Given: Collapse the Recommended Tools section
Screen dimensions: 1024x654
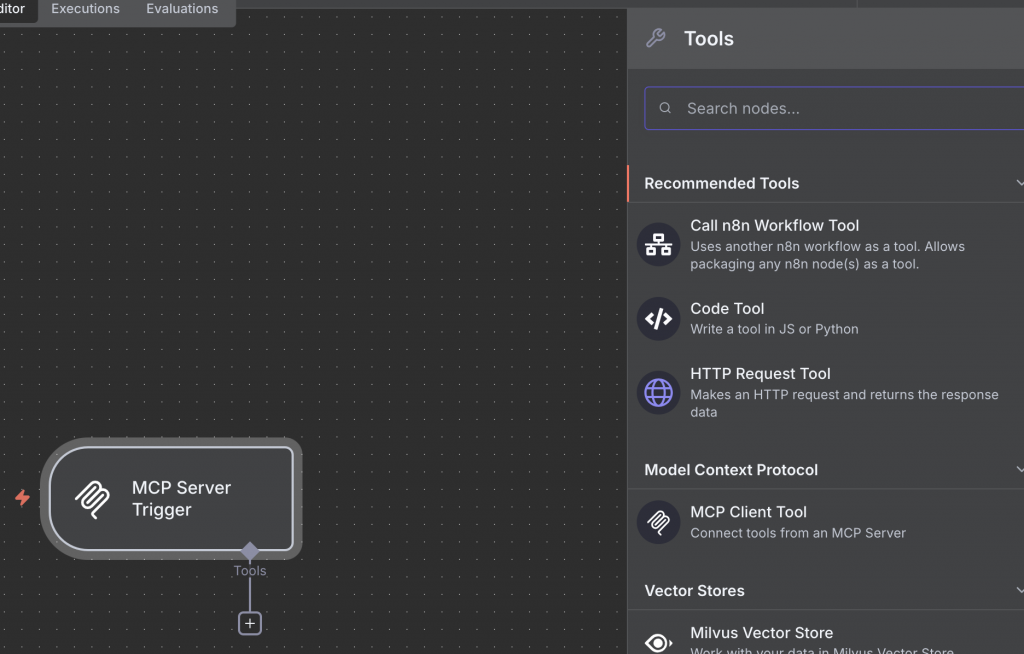Looking at the screenshot, I should point(1019,183).
